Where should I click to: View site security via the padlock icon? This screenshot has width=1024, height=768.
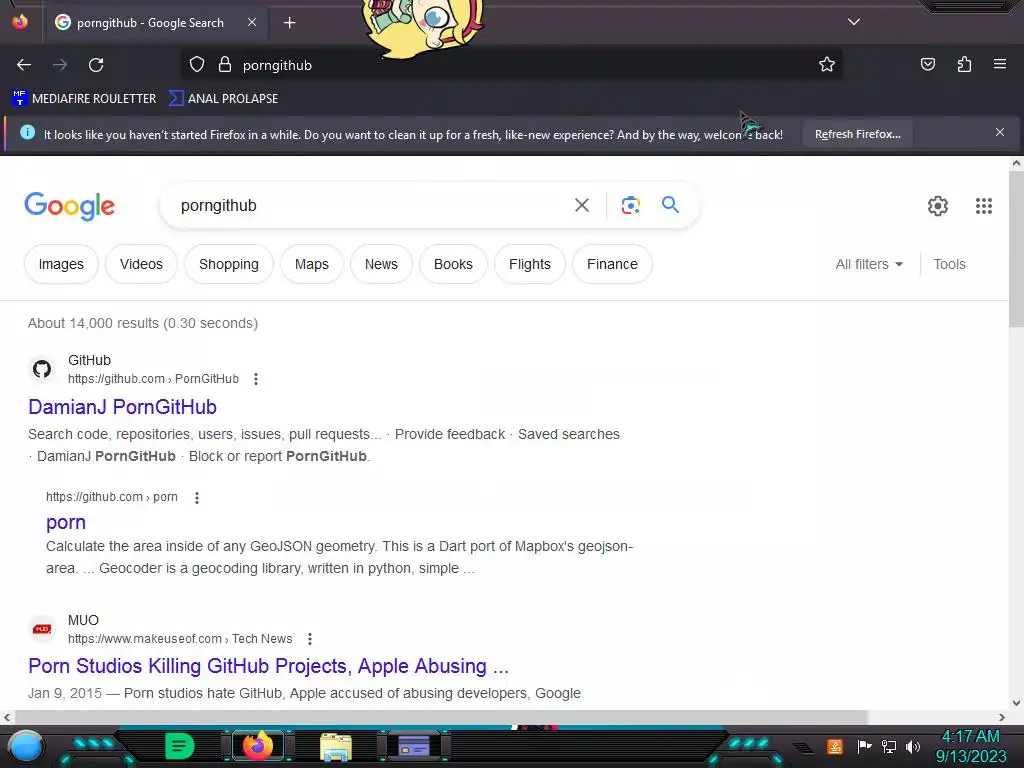tap(225, 65)
